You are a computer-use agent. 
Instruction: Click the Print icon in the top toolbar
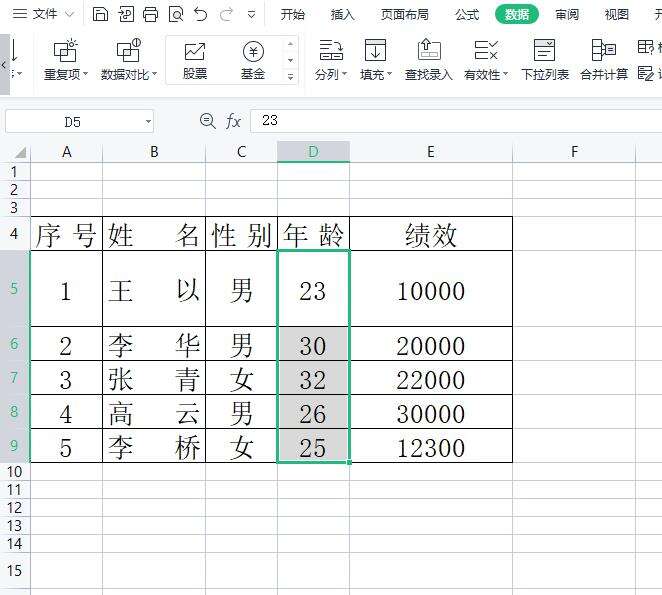151,15
